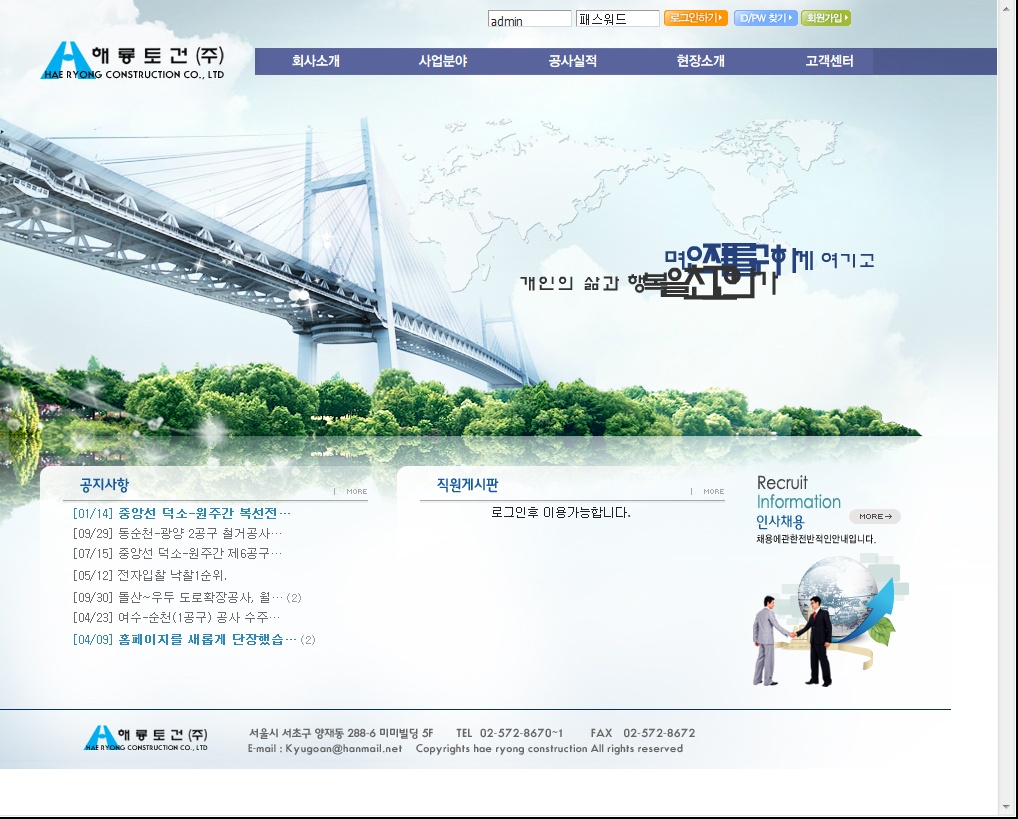Open the 사업분야 menu

click(443, 61)
